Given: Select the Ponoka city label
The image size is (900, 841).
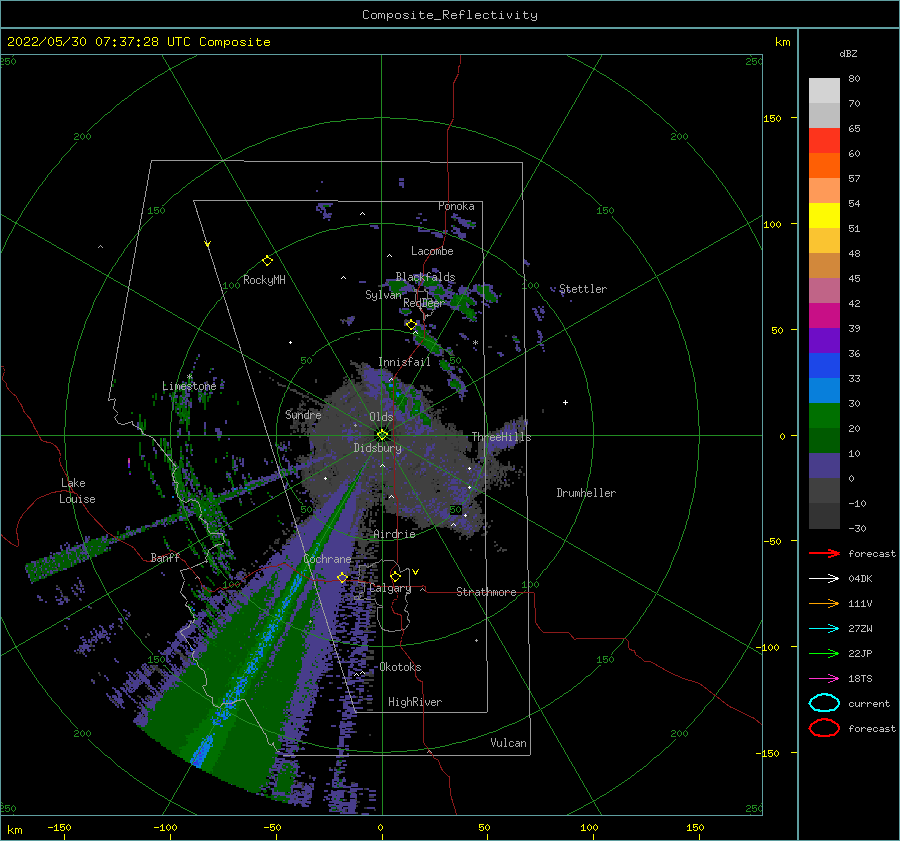Looking at the screenshot, I should pyautogui.click(x=456, y=206).
